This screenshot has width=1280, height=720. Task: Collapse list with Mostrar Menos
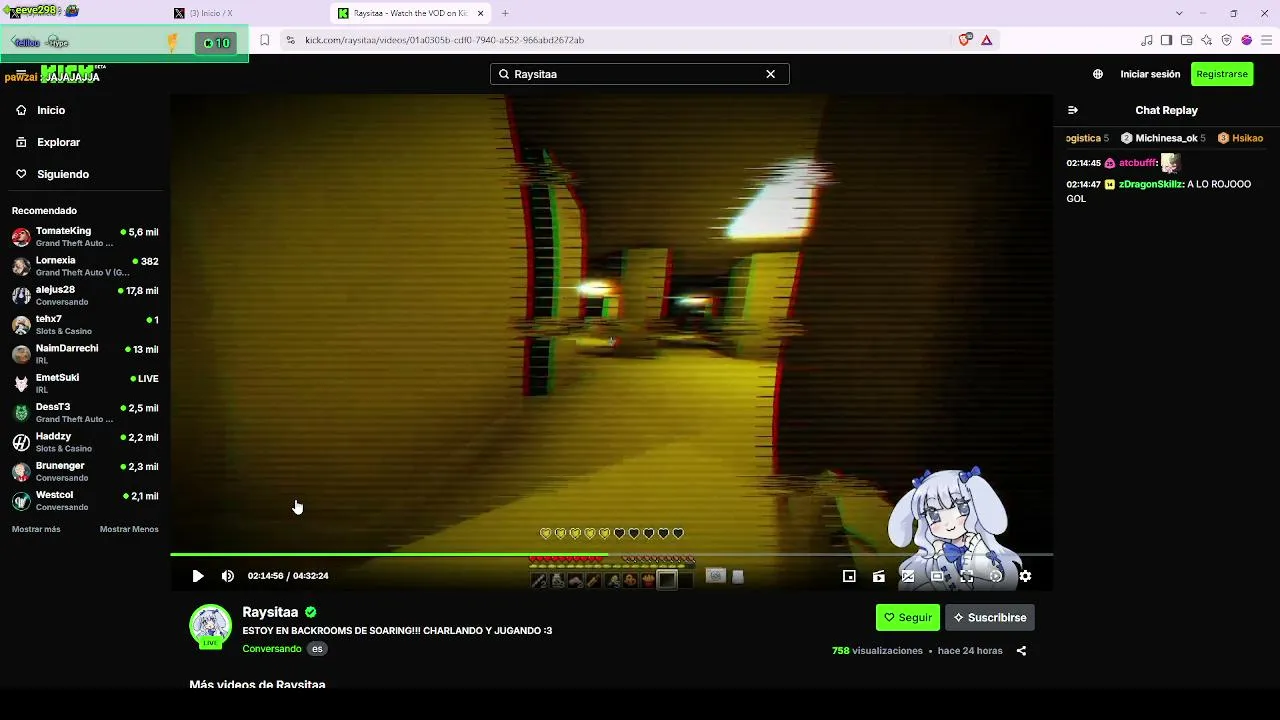(x=129, y=529)
